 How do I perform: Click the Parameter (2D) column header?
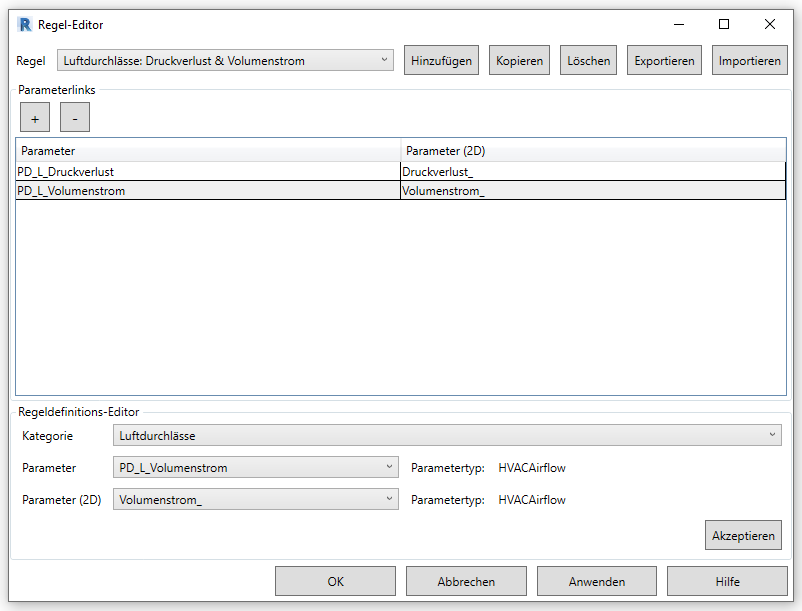[x=592, y=151]
